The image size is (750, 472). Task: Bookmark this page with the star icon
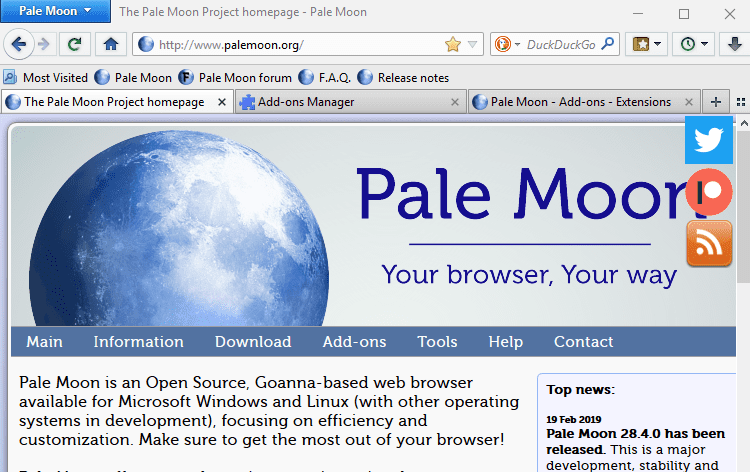tap(452, 44)
